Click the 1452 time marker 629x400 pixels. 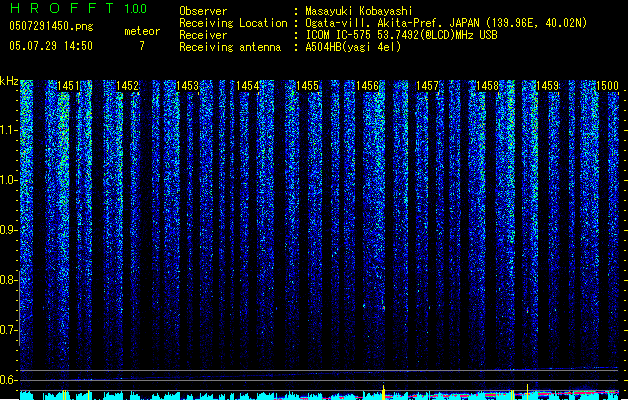click(128, 86)
